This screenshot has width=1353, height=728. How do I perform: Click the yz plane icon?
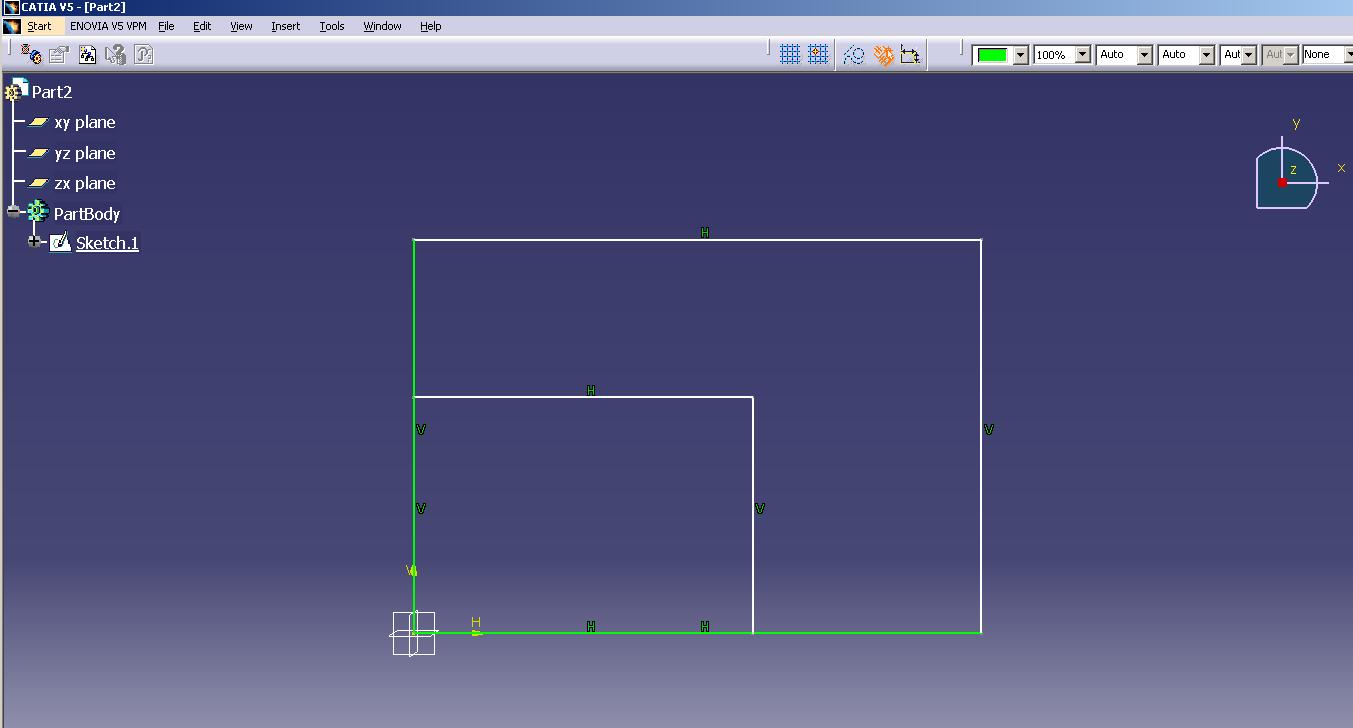coord(38,153)
